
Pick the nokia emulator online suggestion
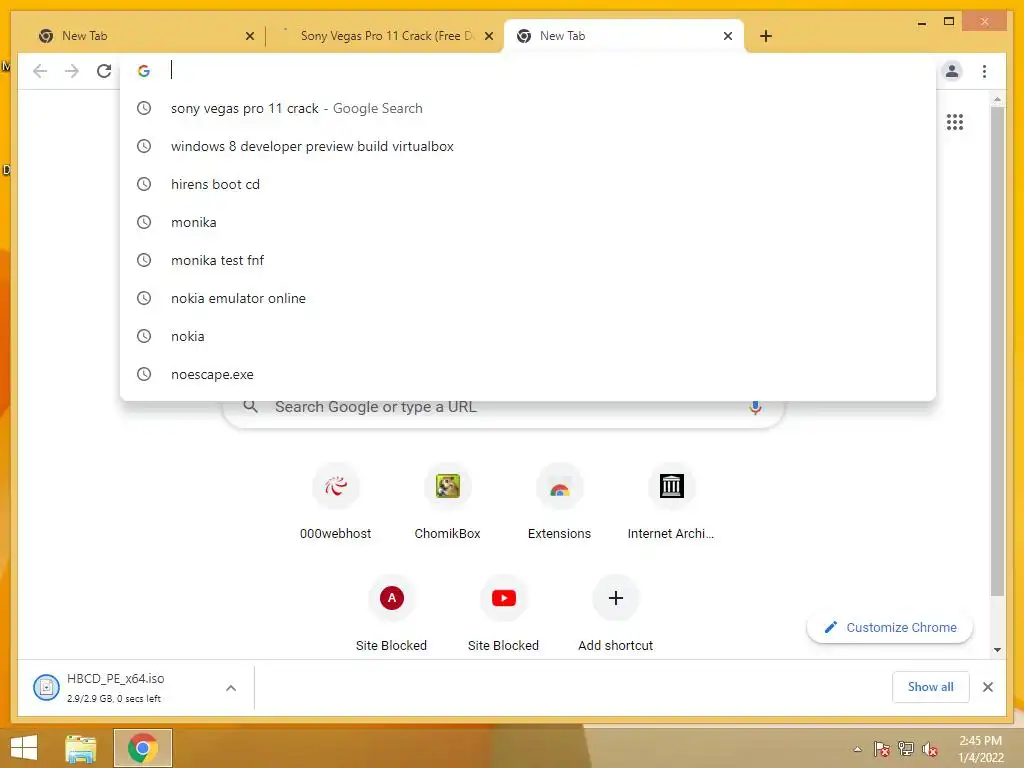pyautogui.click(x=528, y=298)
